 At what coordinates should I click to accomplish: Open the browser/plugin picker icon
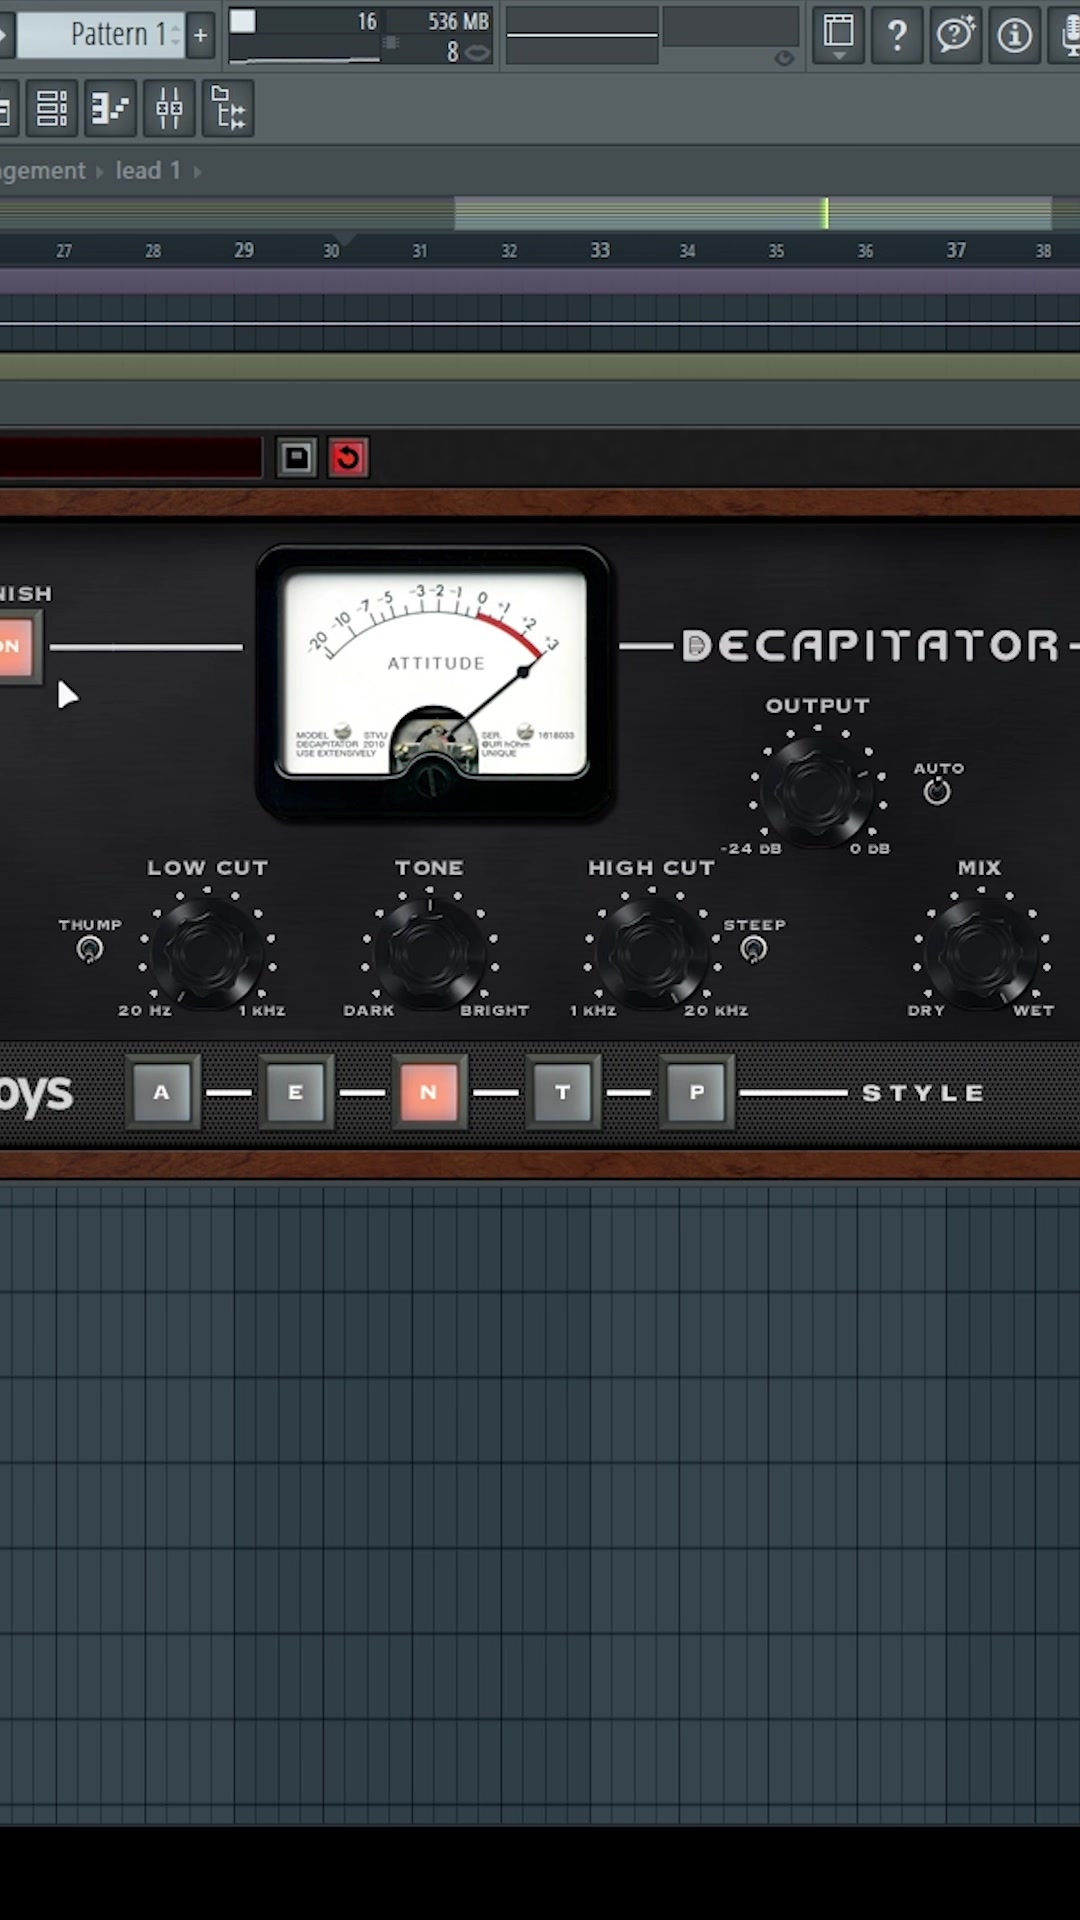229,108
